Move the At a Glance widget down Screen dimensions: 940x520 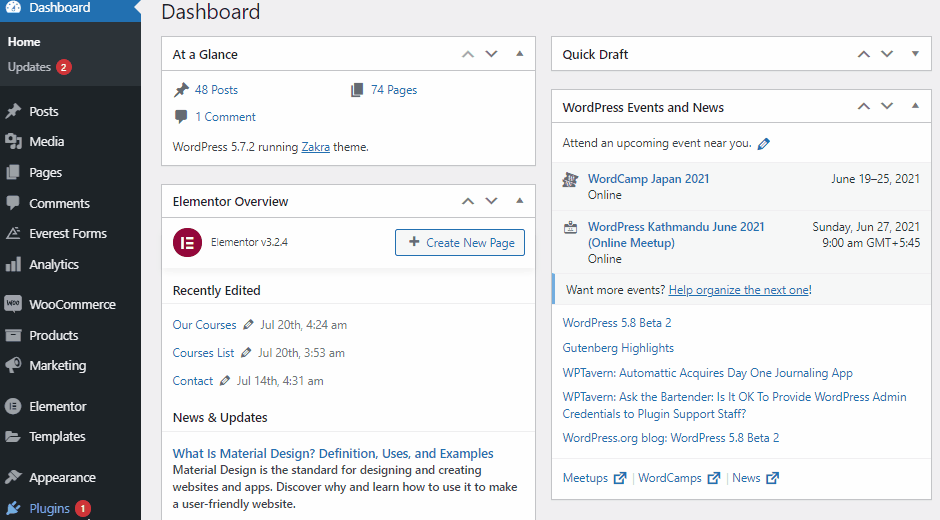point(491,54)
